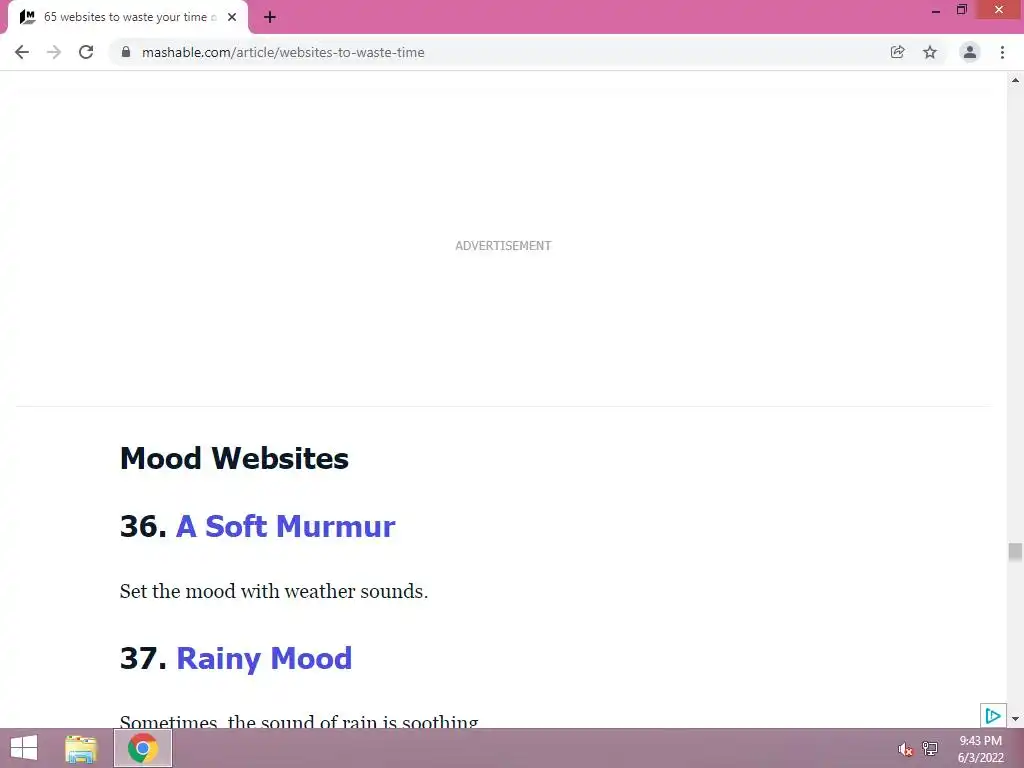Screen dimensions: 1024x768
Task: Click the text 'Set the mood with weather sounds.'
Action: 274,591
